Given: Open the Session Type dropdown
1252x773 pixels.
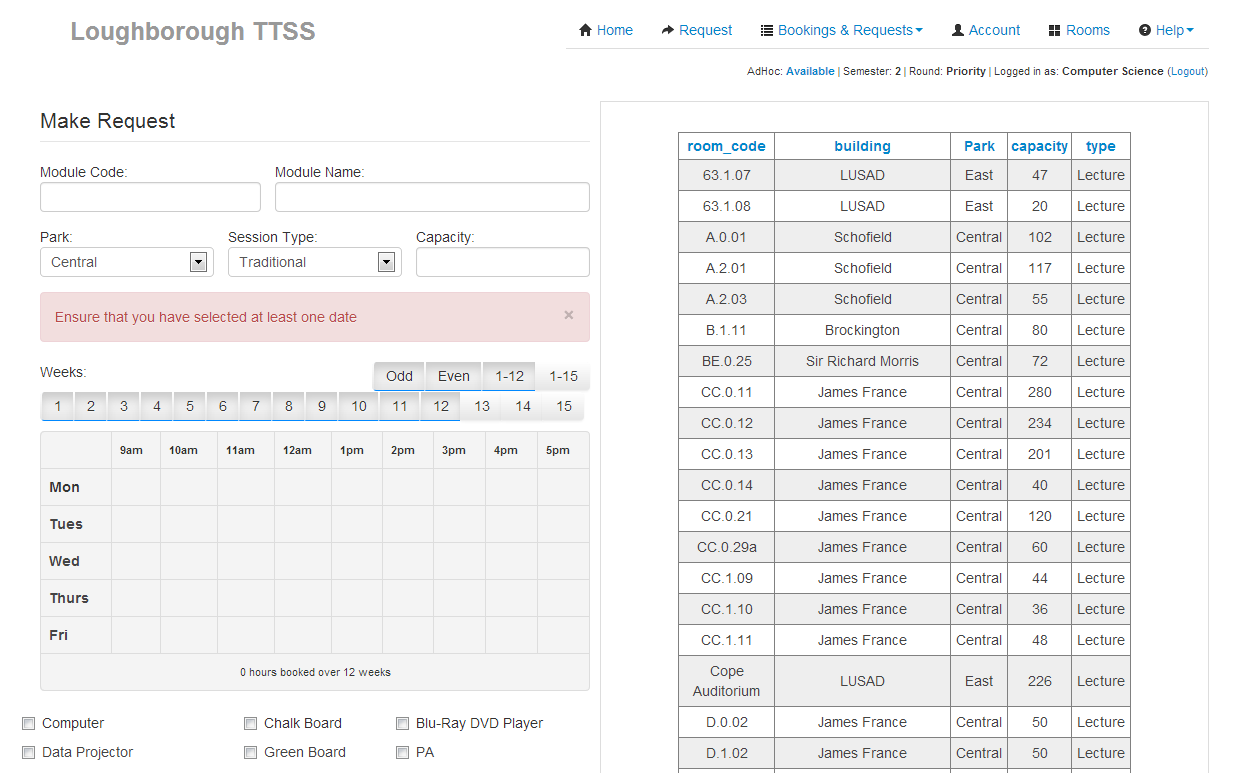Looking at the screenshot, I should 314,262.
